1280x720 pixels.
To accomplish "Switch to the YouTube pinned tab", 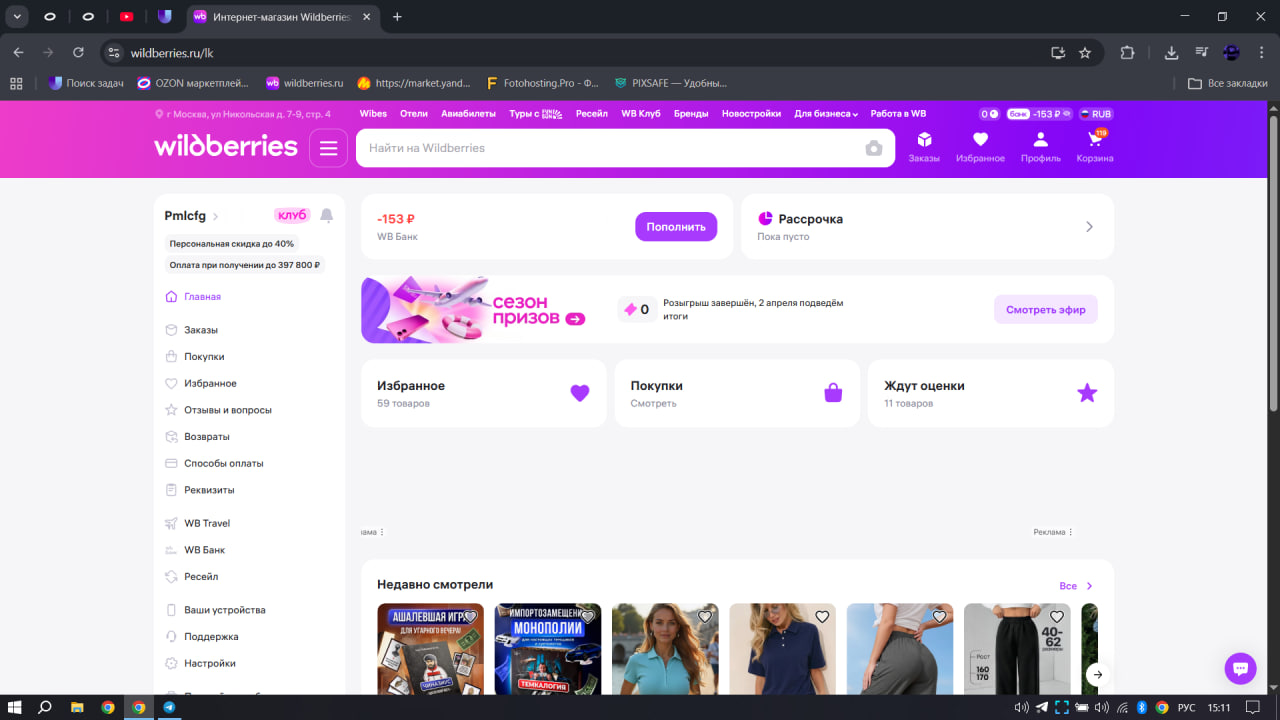I will (126, 17).
